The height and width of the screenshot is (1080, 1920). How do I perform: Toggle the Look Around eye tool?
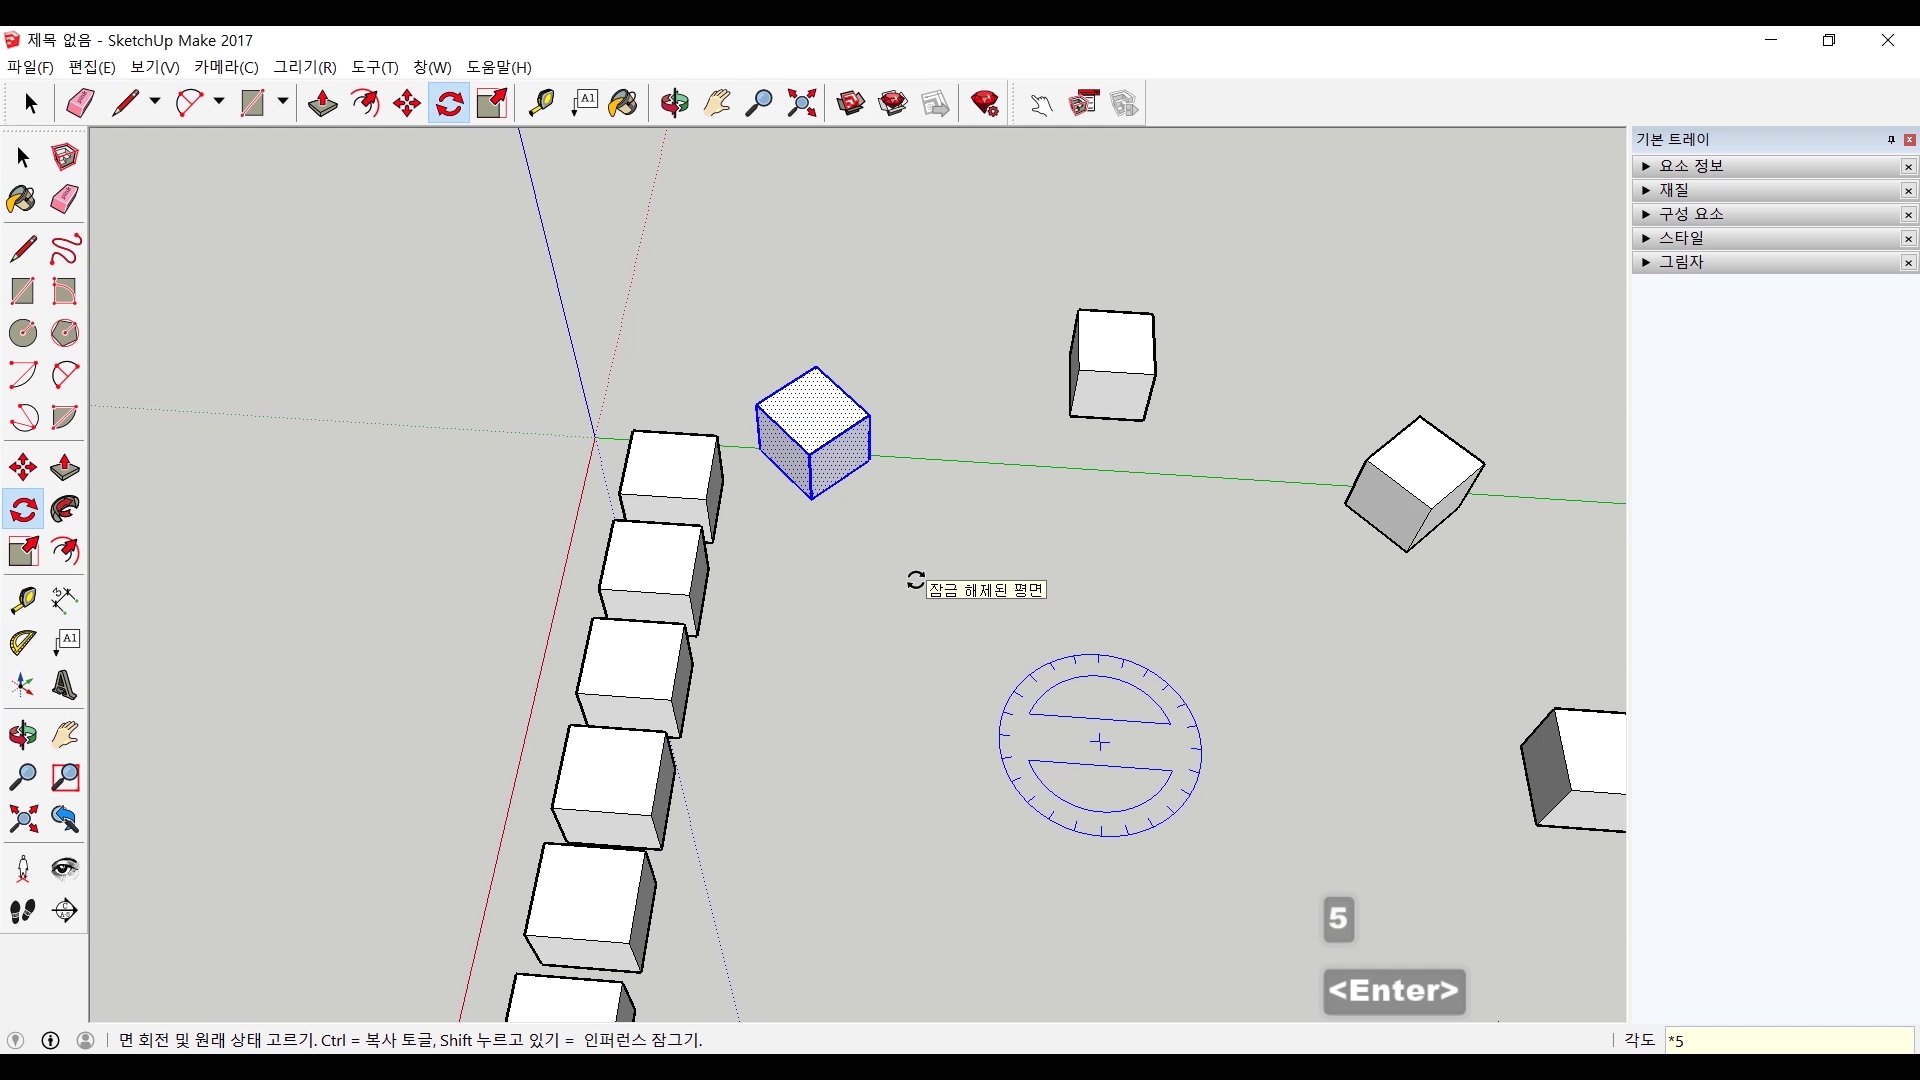[65, 868]
